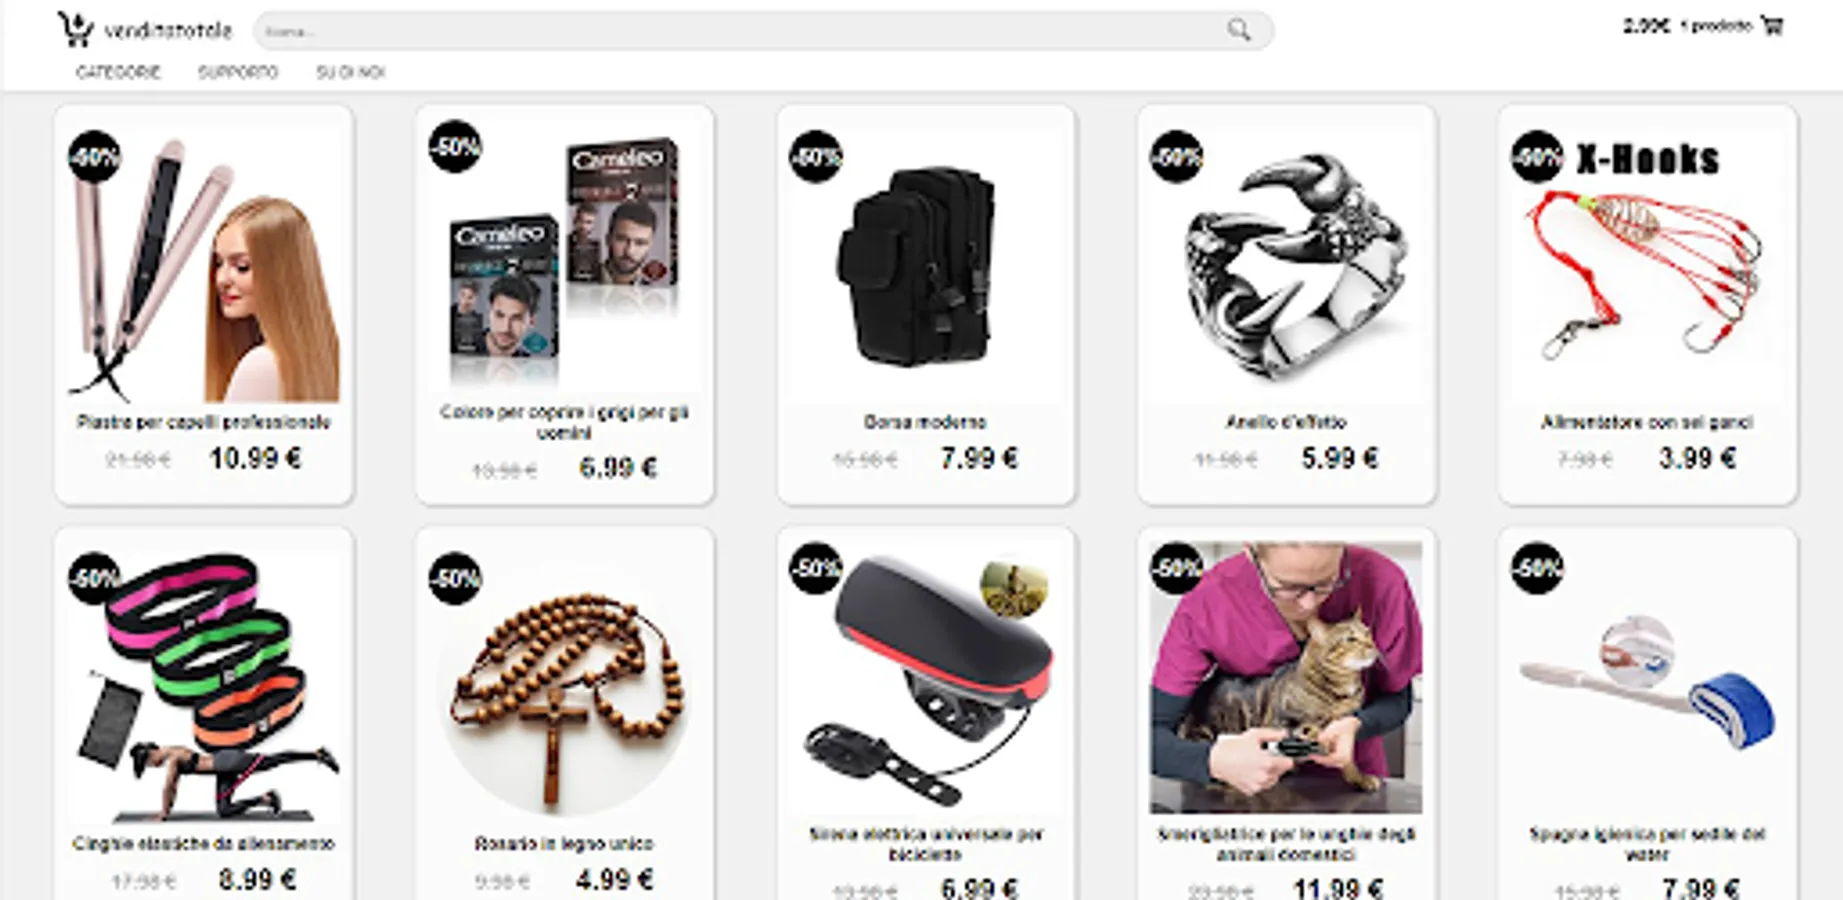Click the -50% badge on bicycle siren
The height and width of the screenshot is (900, 1843).
pos(816,568)
